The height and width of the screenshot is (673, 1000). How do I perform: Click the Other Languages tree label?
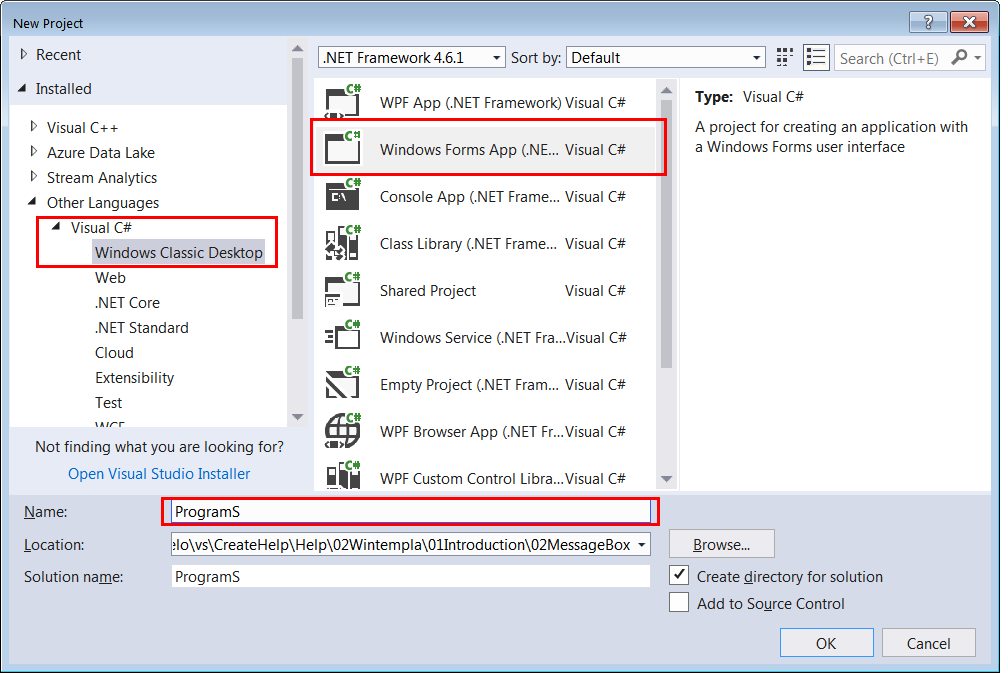pyautogui.click(x=103, y=203)
